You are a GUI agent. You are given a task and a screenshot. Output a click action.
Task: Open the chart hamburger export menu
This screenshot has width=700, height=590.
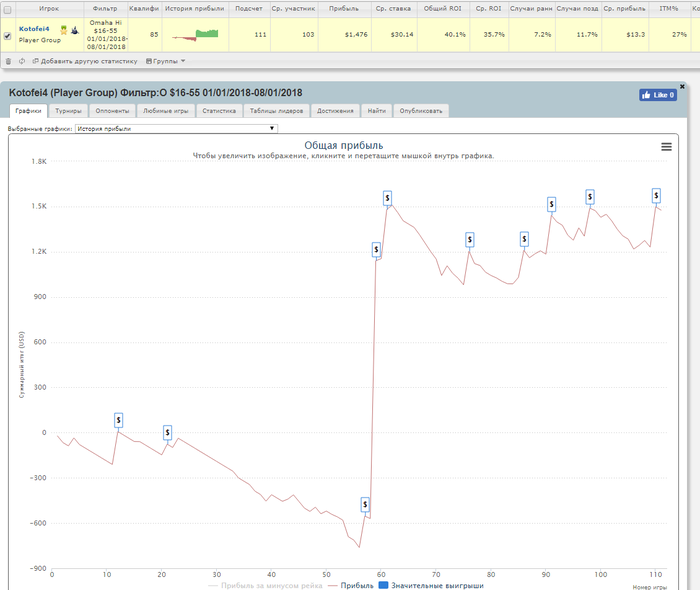[666, 147]
